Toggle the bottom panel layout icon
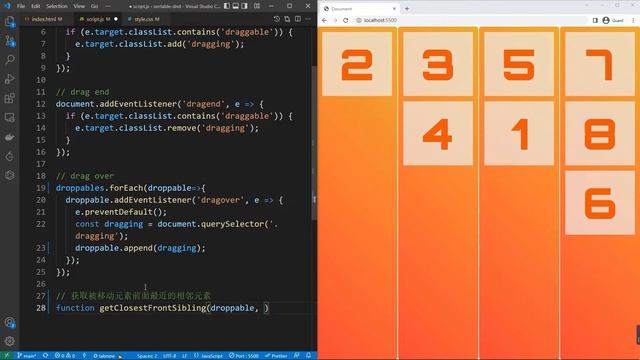The height and width of the screenshot is (360, 640). [236, 6]
